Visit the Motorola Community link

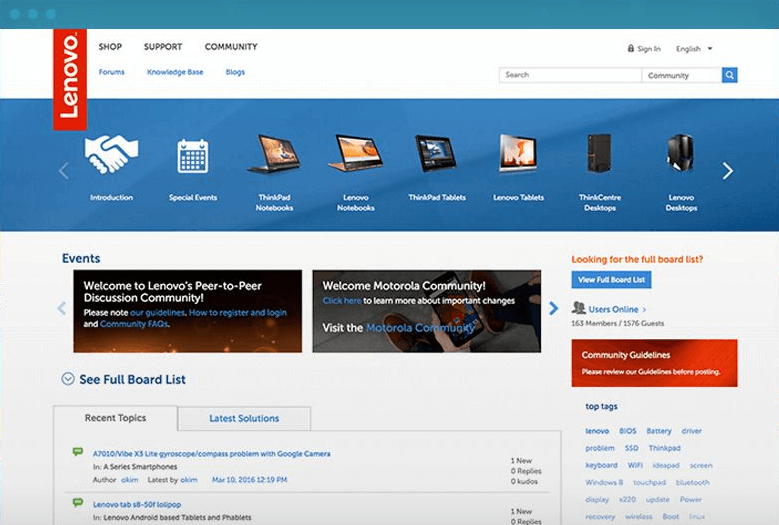click(x=420, y=328)
